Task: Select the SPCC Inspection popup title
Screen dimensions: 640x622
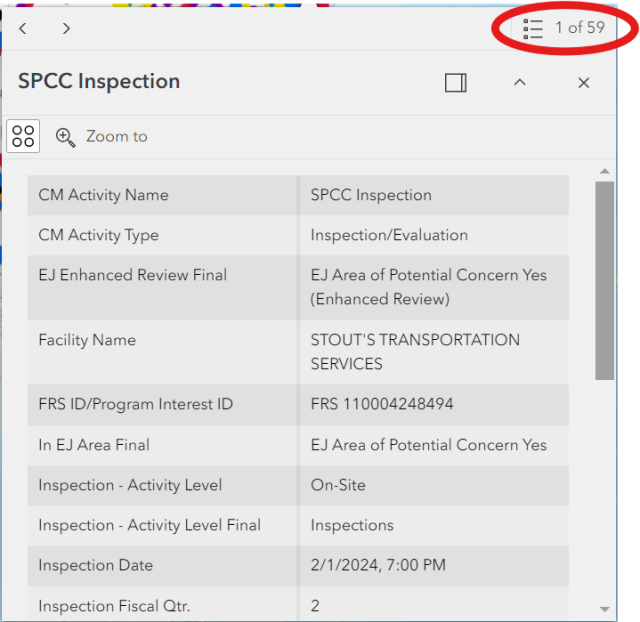Action: 99,82
